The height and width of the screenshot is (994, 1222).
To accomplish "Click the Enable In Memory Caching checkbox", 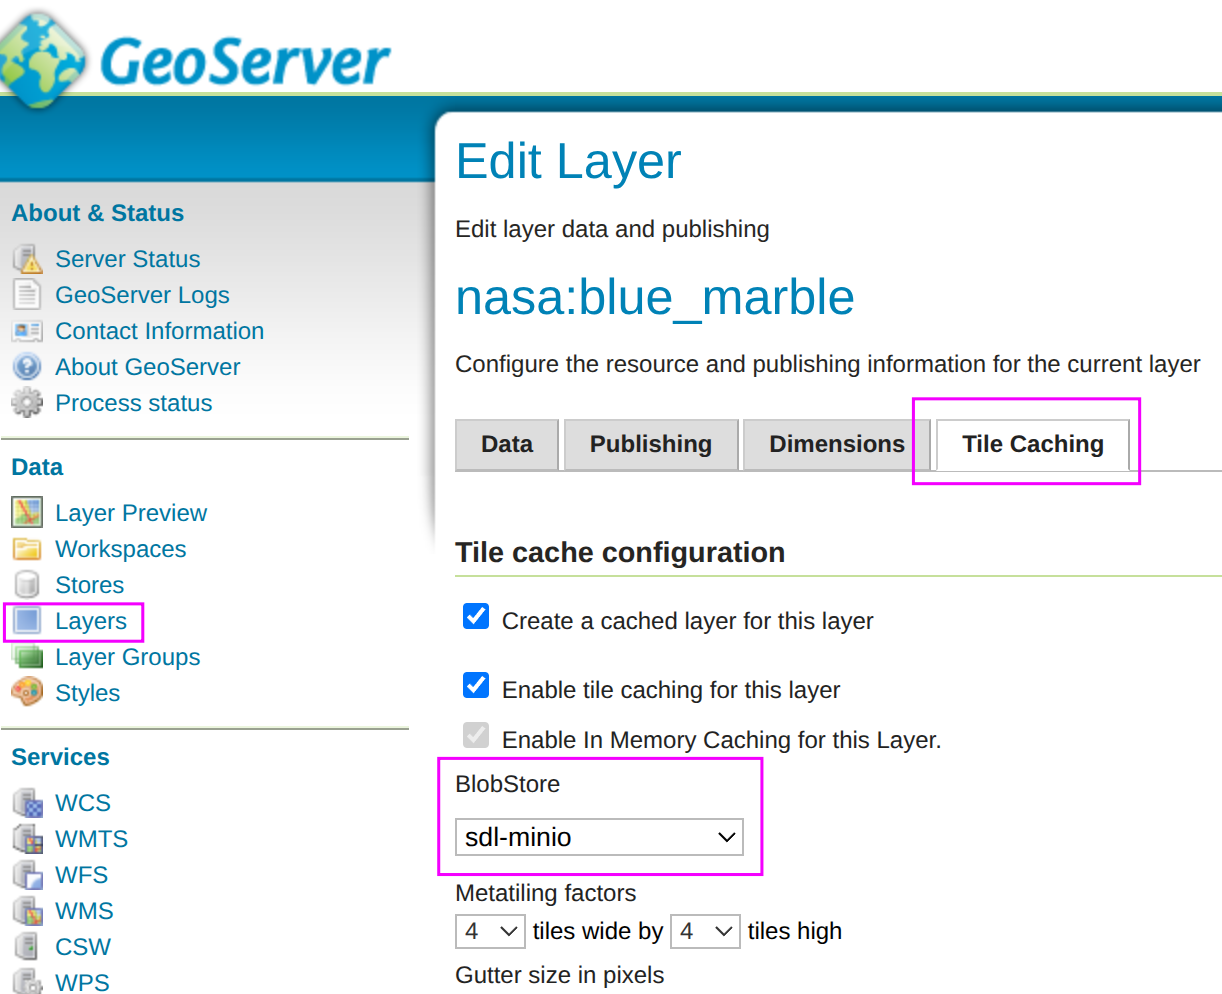I will tap(476, 735).
